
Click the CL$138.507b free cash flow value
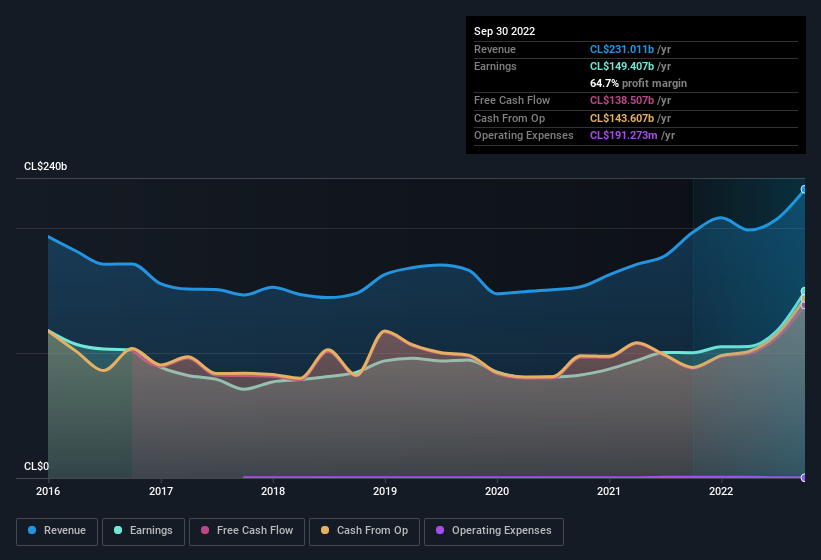click(x=622, y=100)
